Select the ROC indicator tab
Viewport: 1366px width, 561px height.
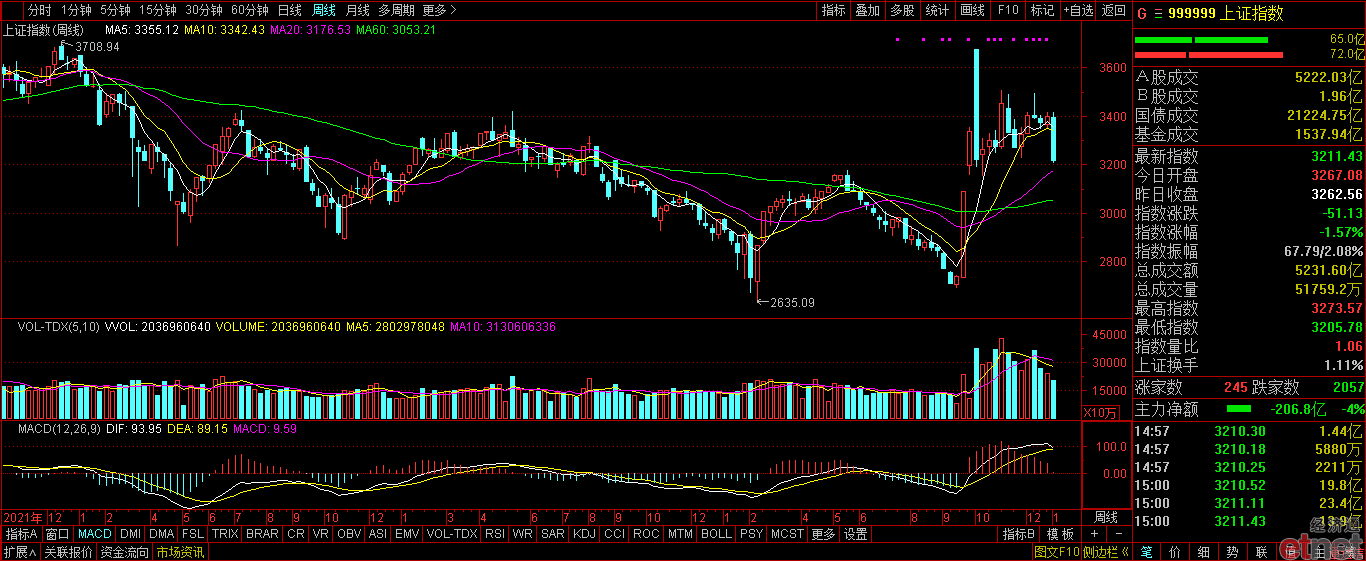647,534
